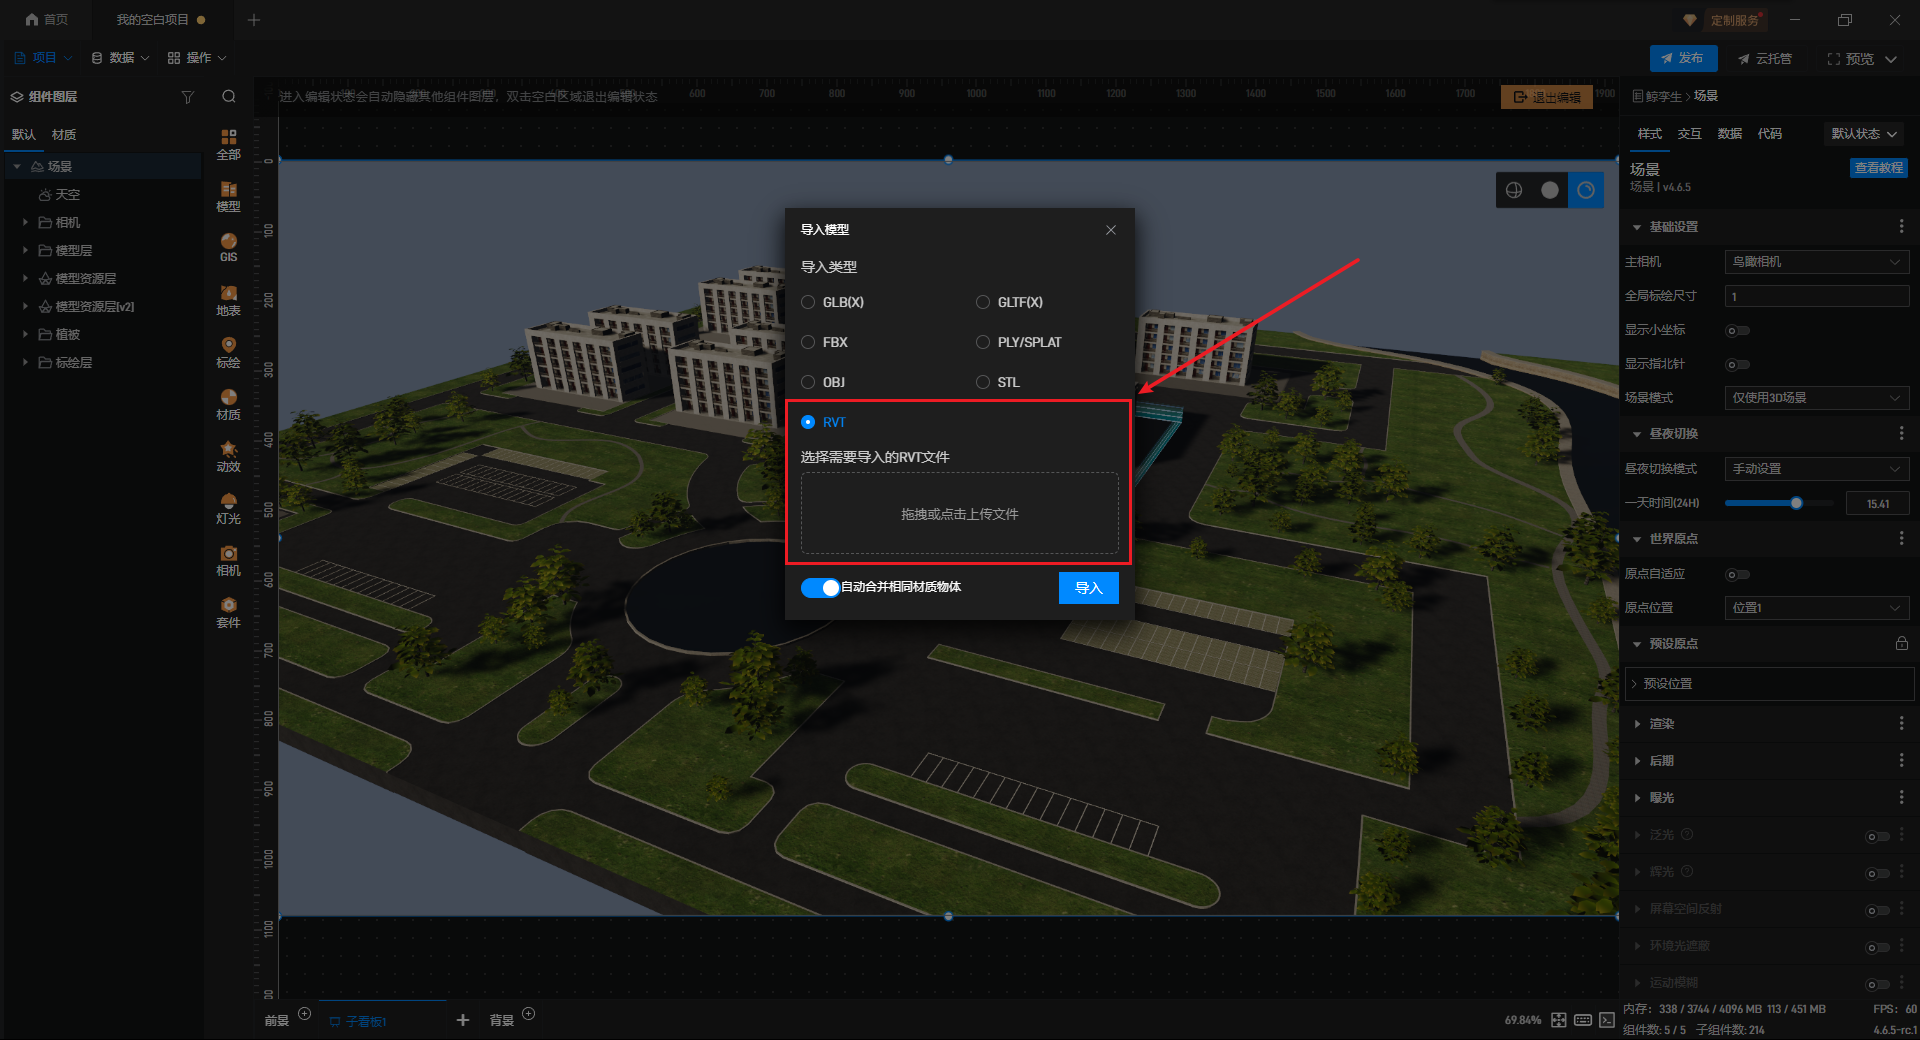Expand the 预设位置 row
The height and width of the screenshot is (1040, 1920).
pyautogui.click(x=1770, y=684)
